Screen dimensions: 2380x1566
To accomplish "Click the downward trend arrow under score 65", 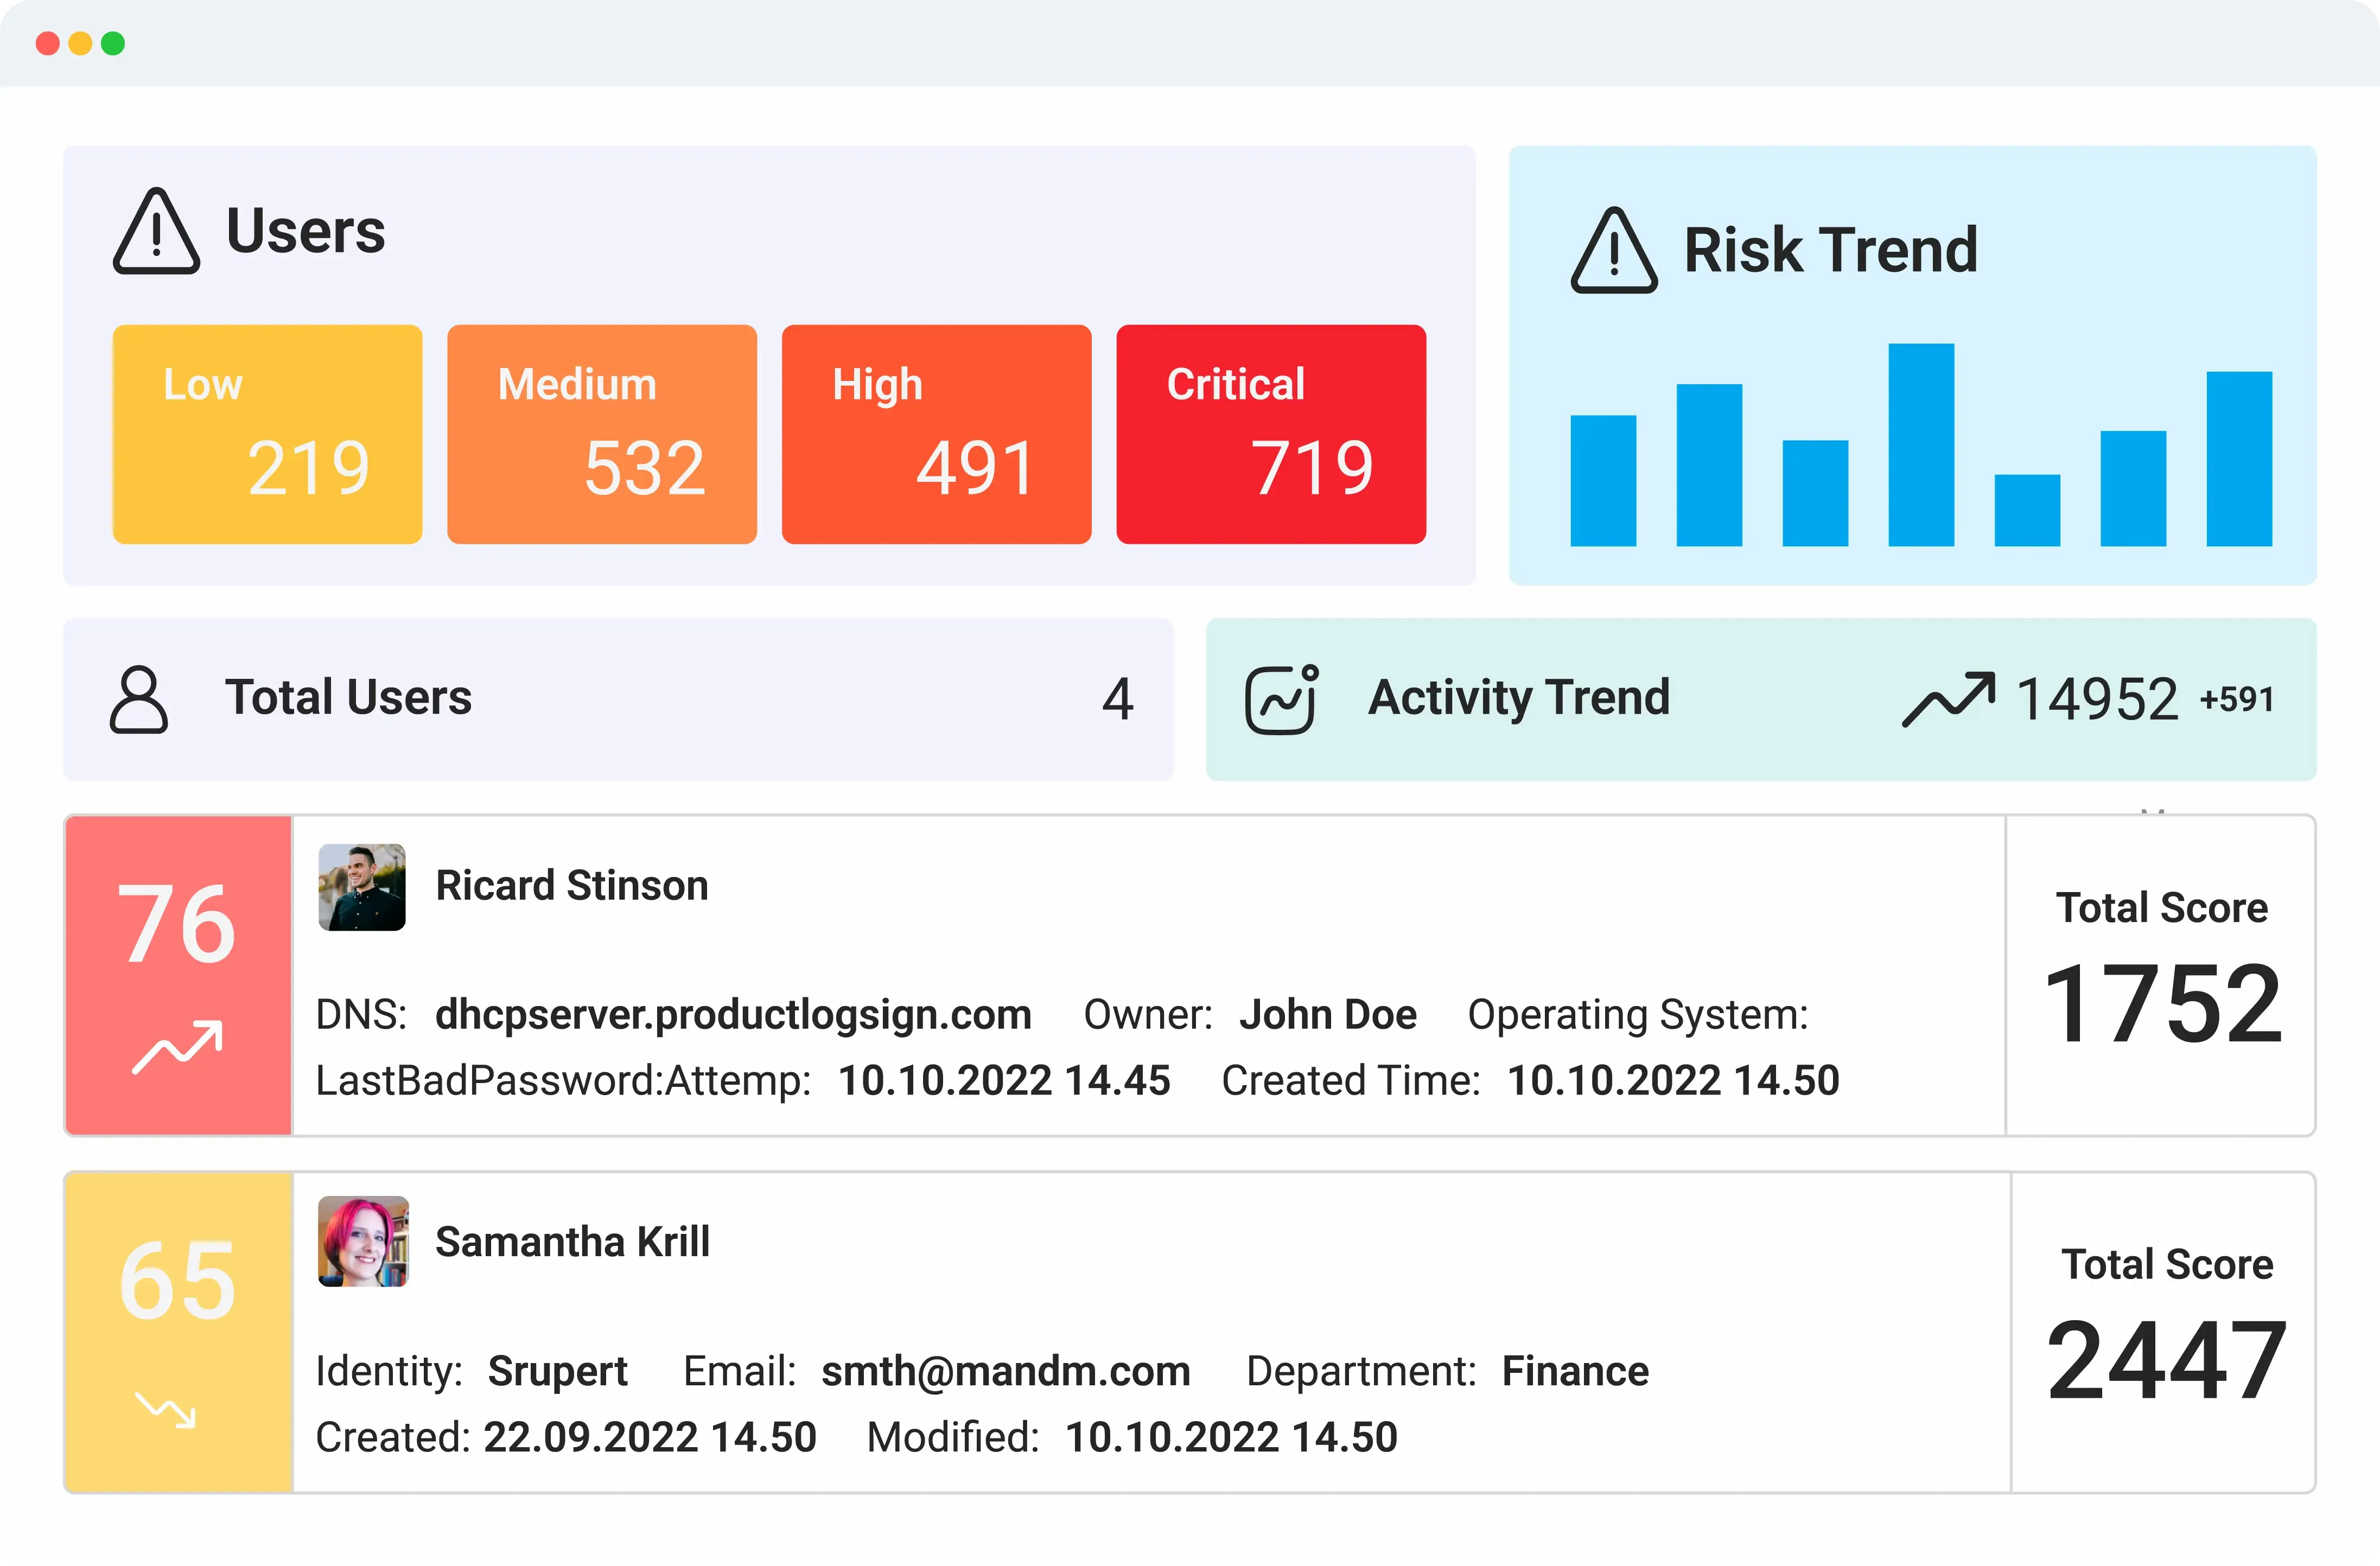I will click(x=166, y=1409).
